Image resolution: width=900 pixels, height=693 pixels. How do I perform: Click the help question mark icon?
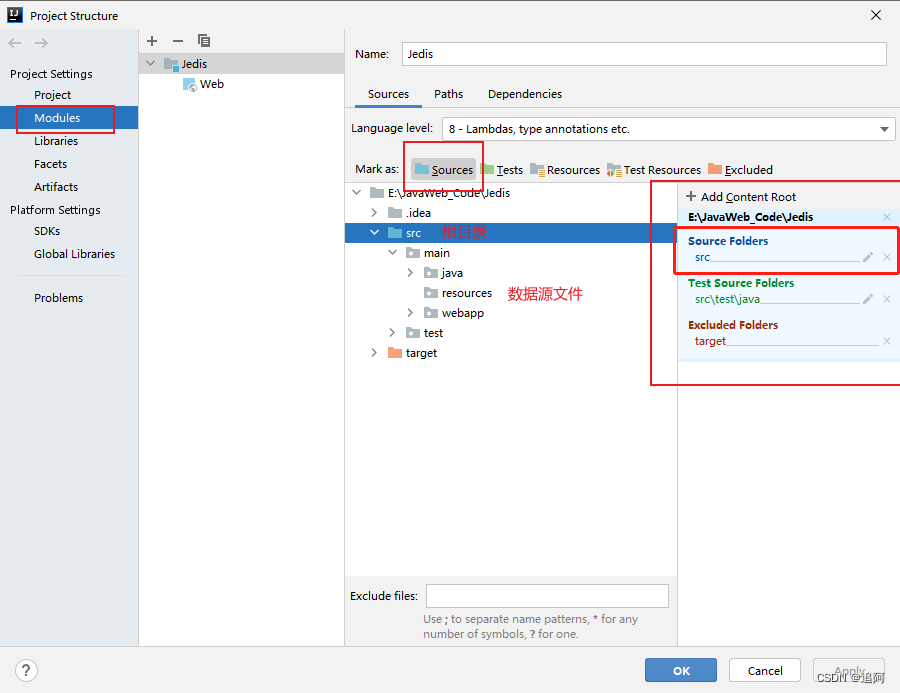tap(26, 670)
